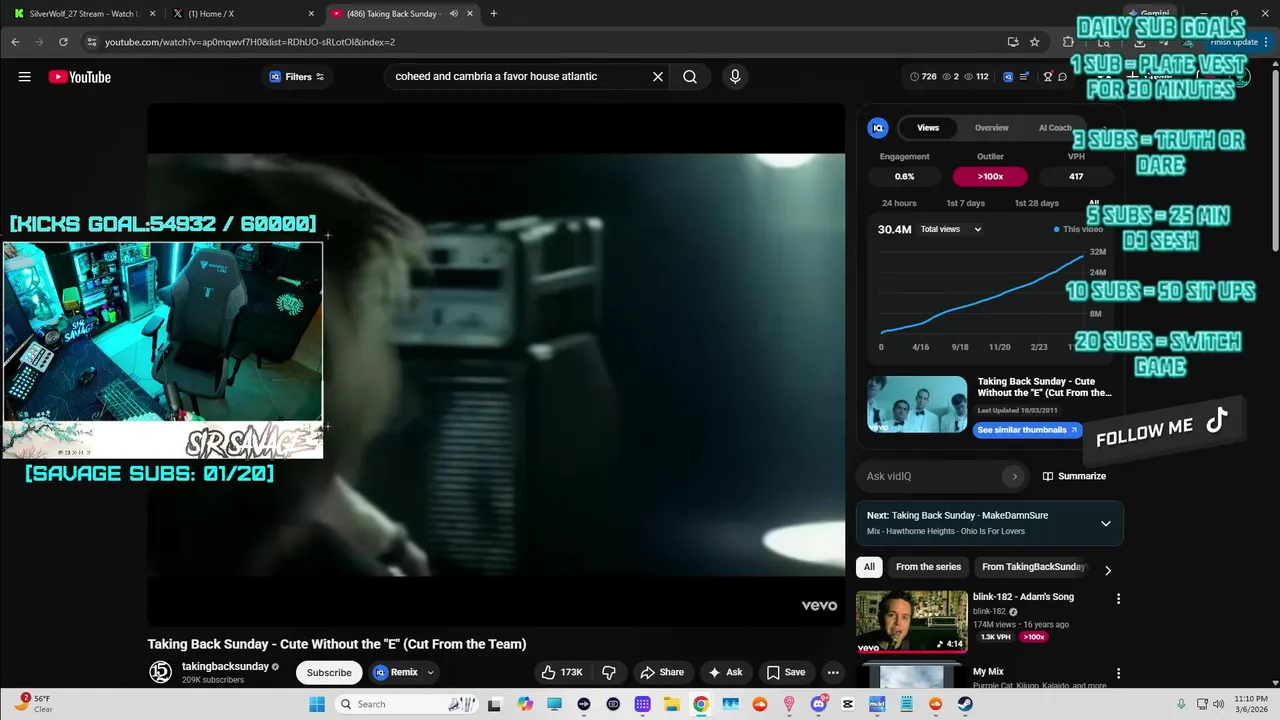
Task: Bookmark this page with the star
Action: [x=1035, y=42]
